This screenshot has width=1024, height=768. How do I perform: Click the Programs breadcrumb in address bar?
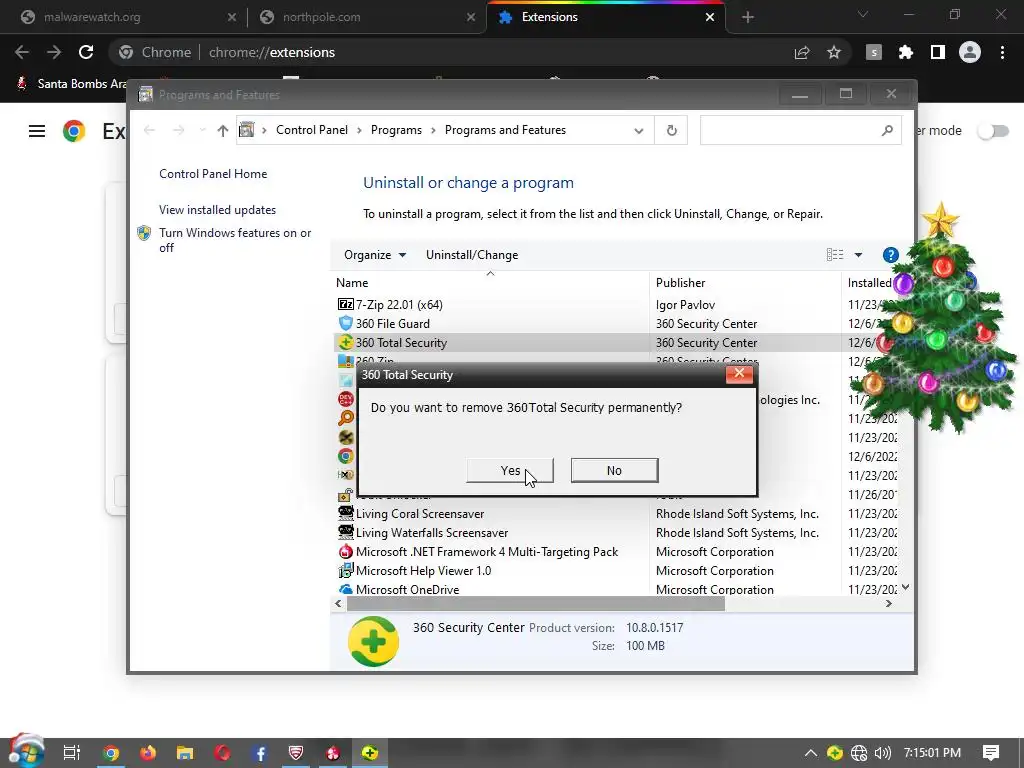coord(396,130)
